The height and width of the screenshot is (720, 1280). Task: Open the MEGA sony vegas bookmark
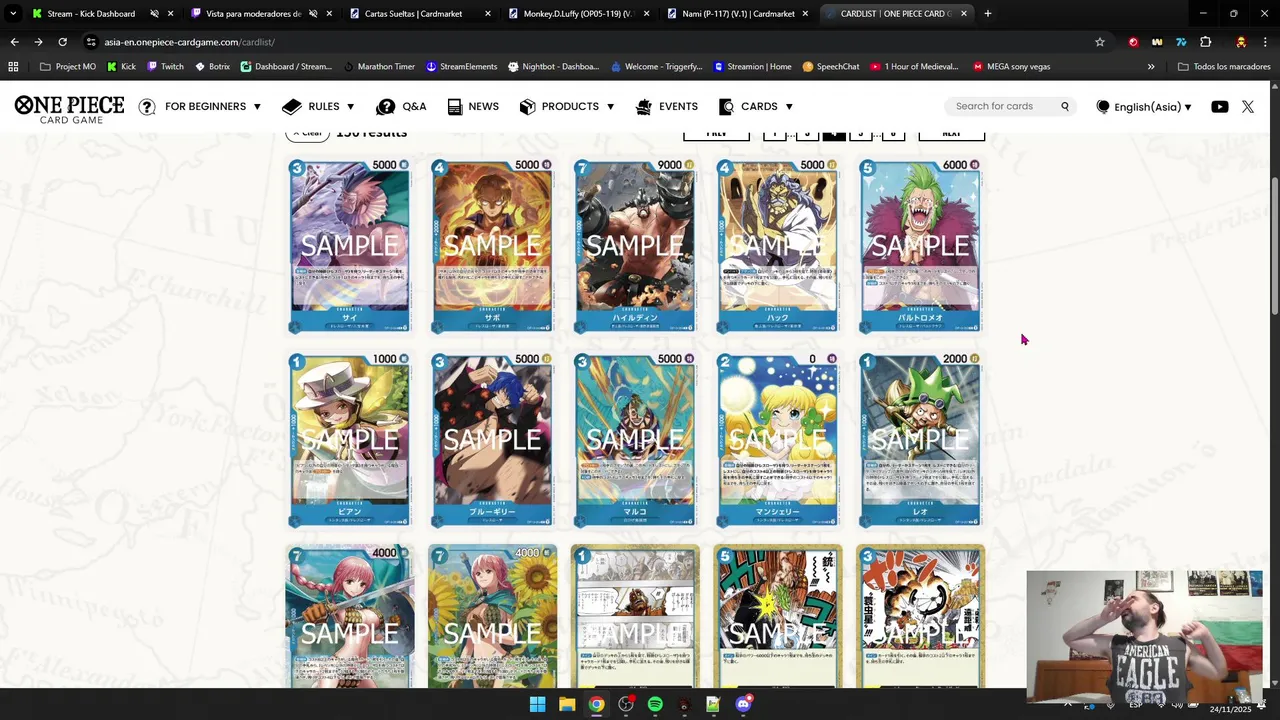coord(1010,66)
